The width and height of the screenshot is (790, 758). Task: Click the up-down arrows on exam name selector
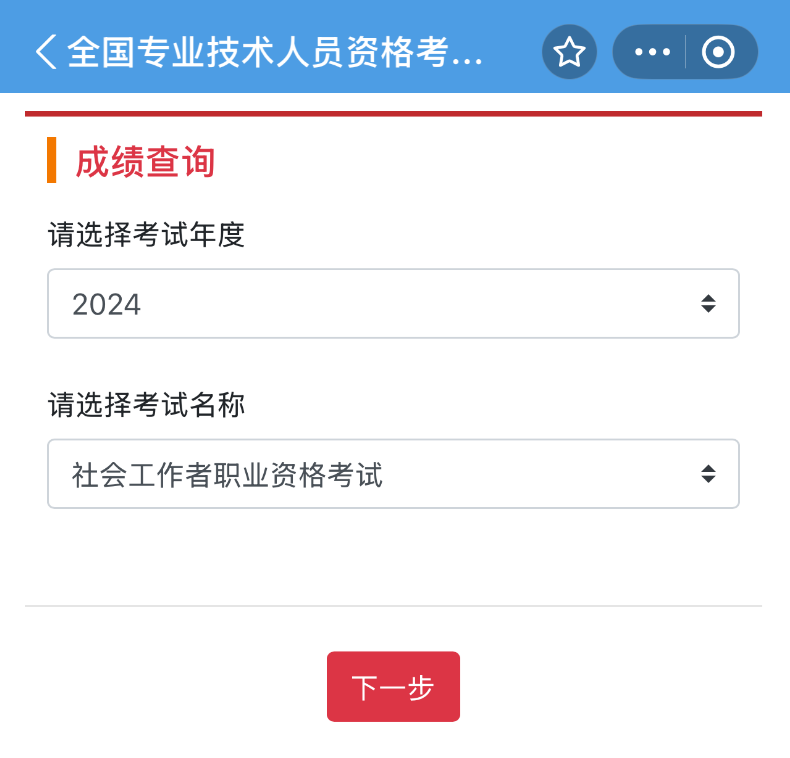coord(708,474)
